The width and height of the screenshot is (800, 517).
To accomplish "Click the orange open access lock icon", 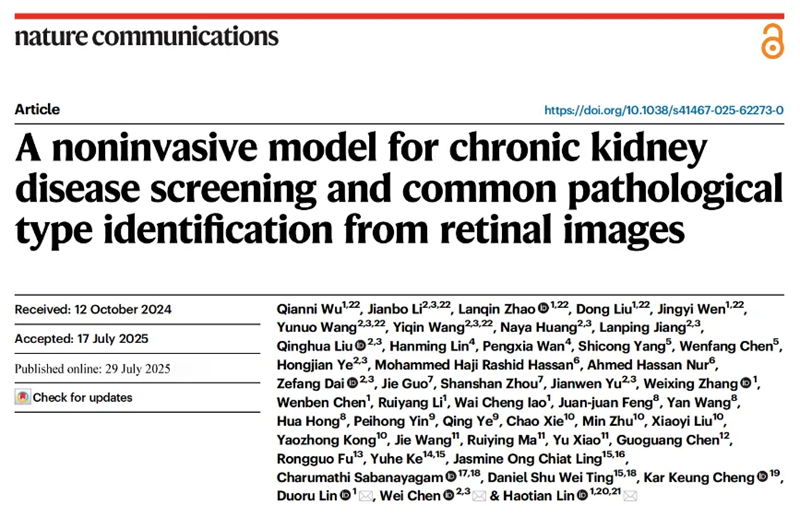I will point(772,41).
